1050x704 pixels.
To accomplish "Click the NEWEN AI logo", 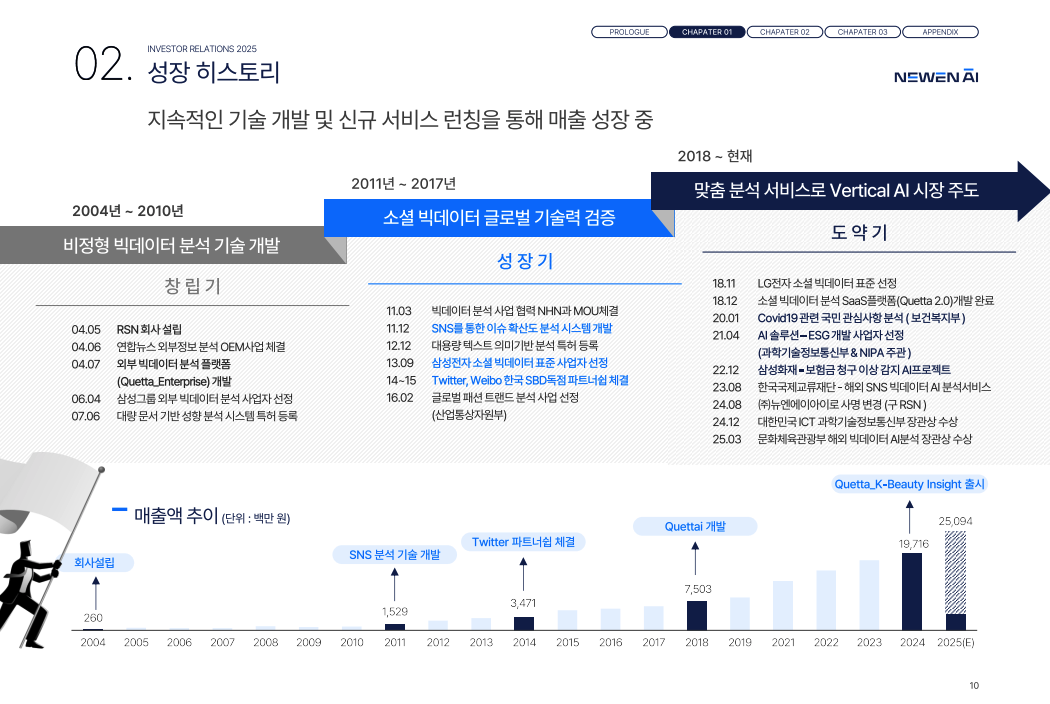I will click(x=935, y=76).
